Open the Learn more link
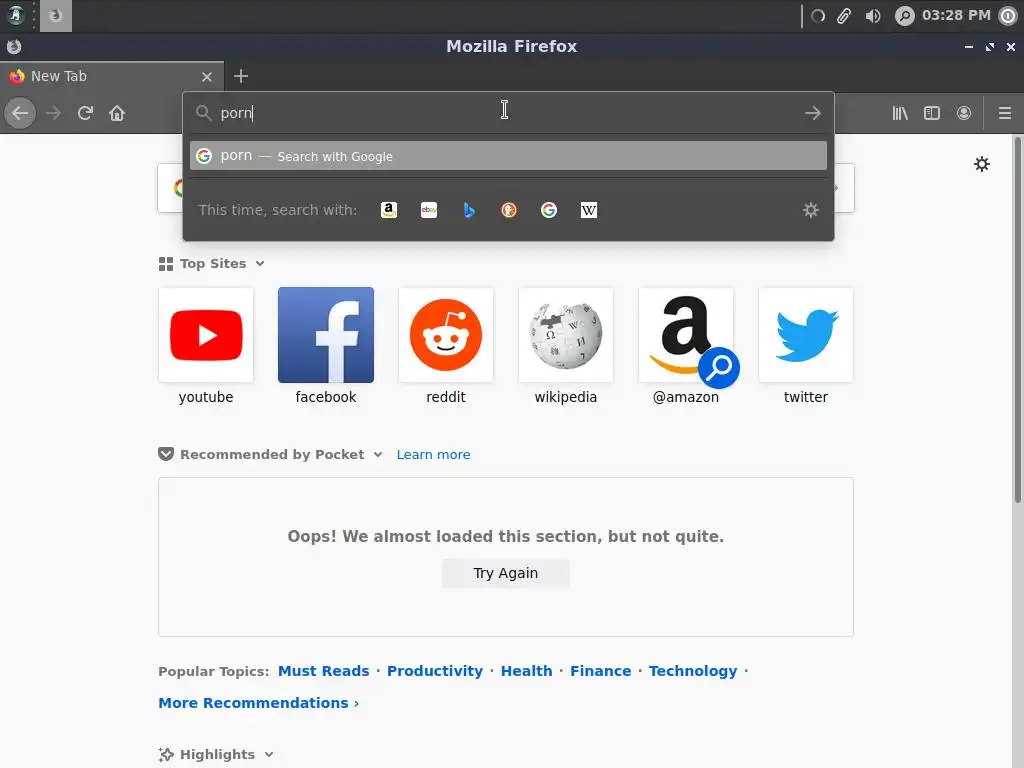Screen dimensions: 1024x768 (433, 455)
